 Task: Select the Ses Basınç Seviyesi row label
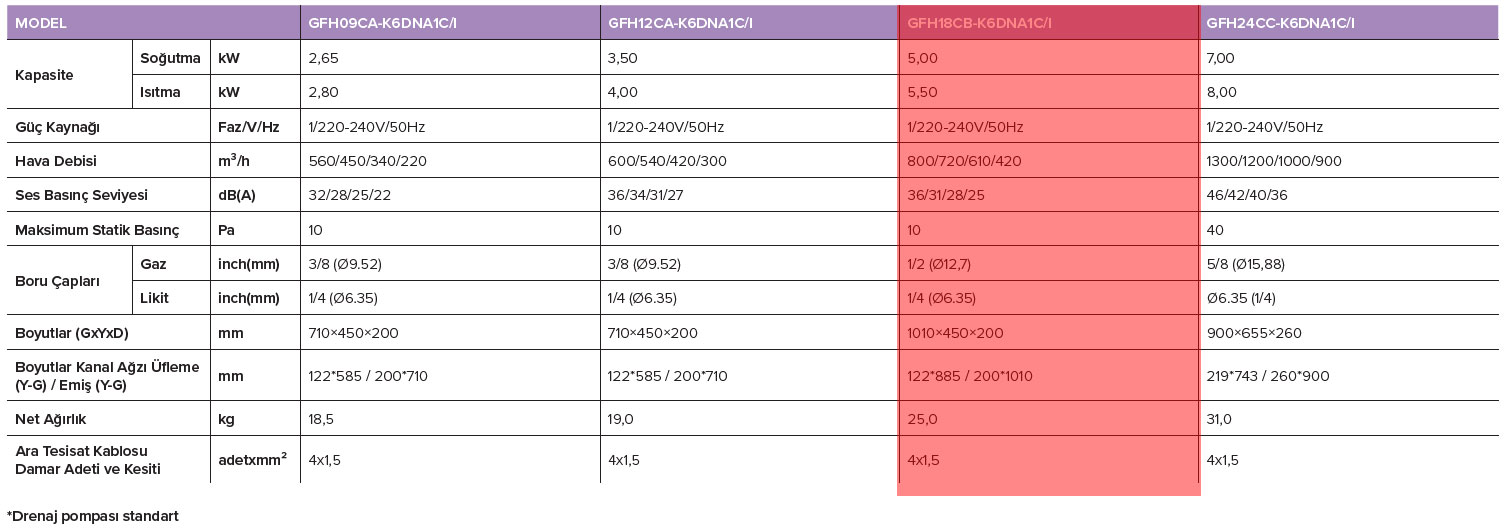coord(82,195)
